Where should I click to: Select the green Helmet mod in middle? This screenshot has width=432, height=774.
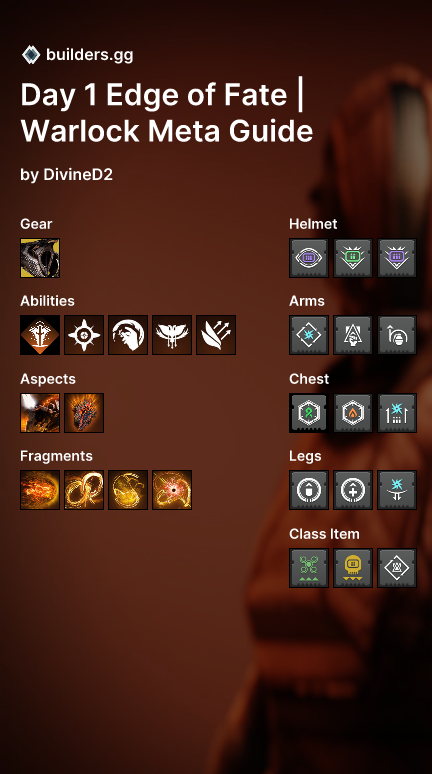[353, 258]
